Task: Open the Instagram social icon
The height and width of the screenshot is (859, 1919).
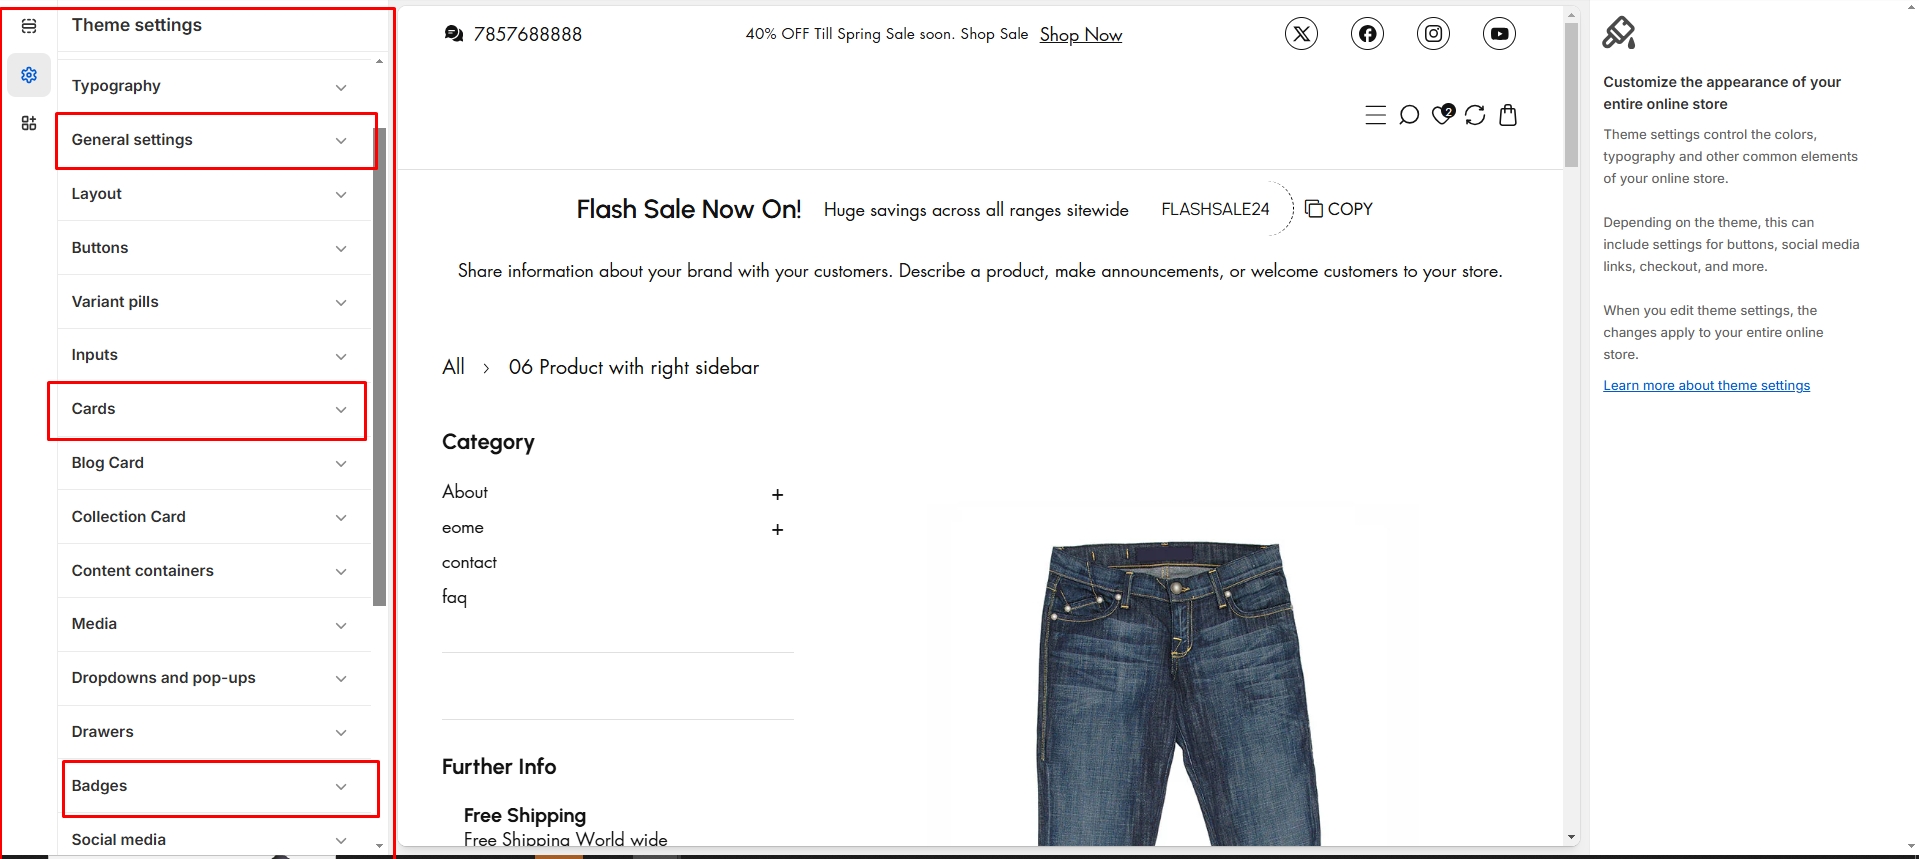Action: pyautogui.click(x=1433, y=34)
